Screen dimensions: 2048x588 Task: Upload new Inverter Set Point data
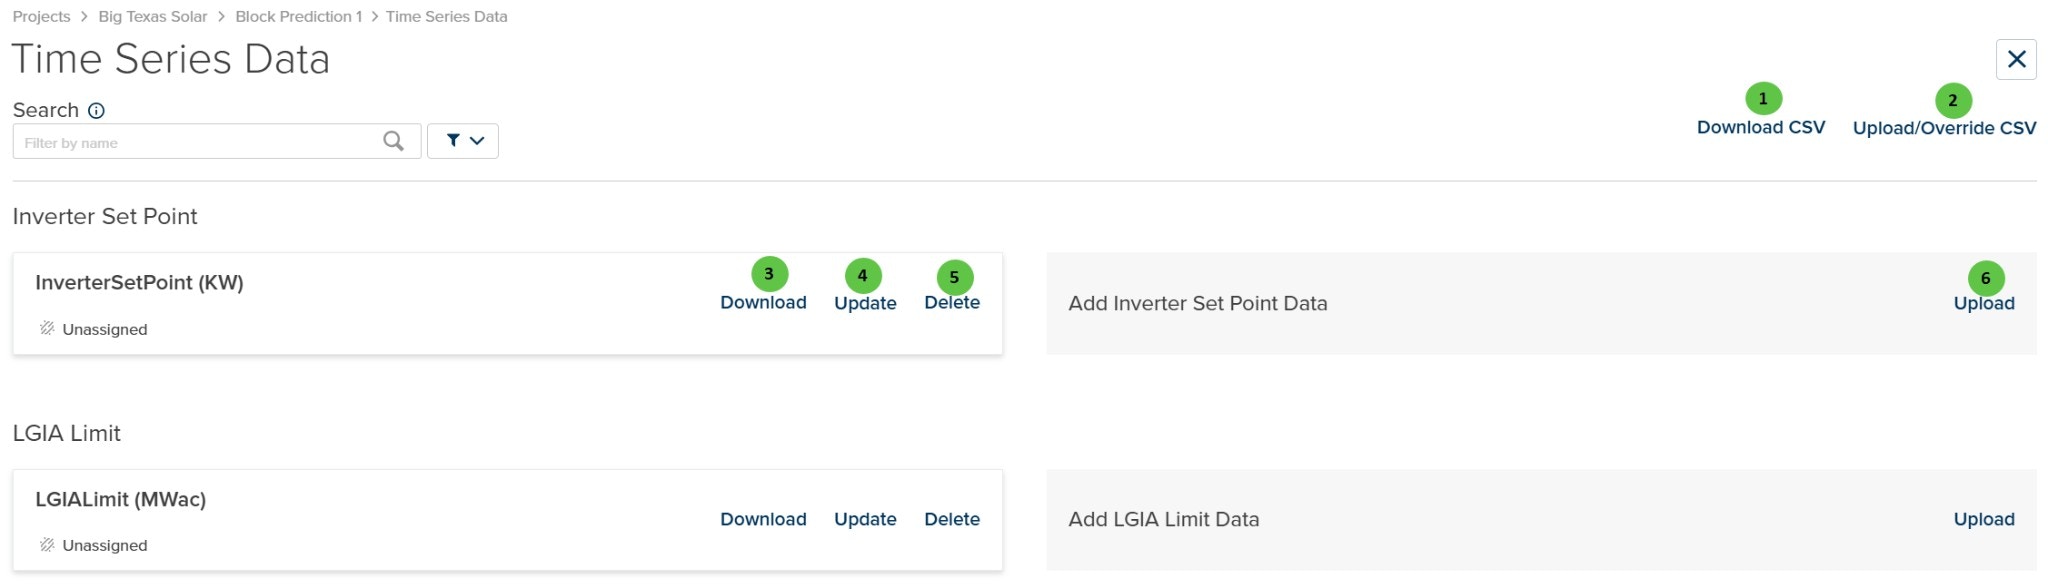coord(1984,303)
